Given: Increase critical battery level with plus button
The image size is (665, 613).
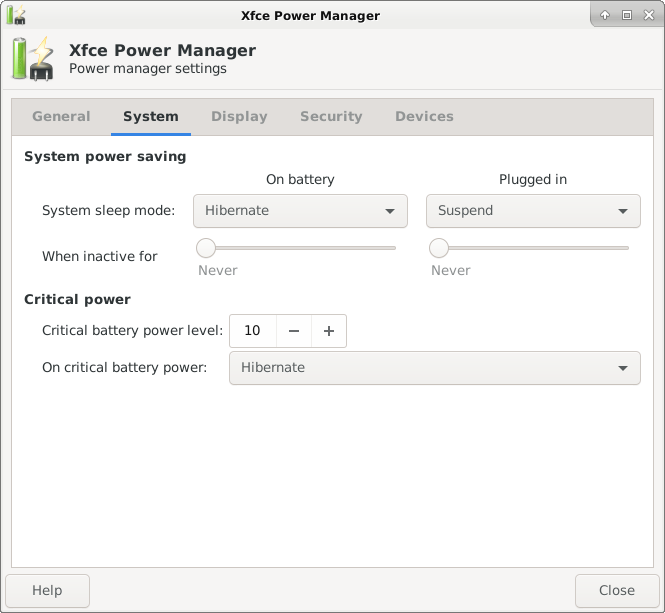Looking at the screenshot, I should [329, 331].
